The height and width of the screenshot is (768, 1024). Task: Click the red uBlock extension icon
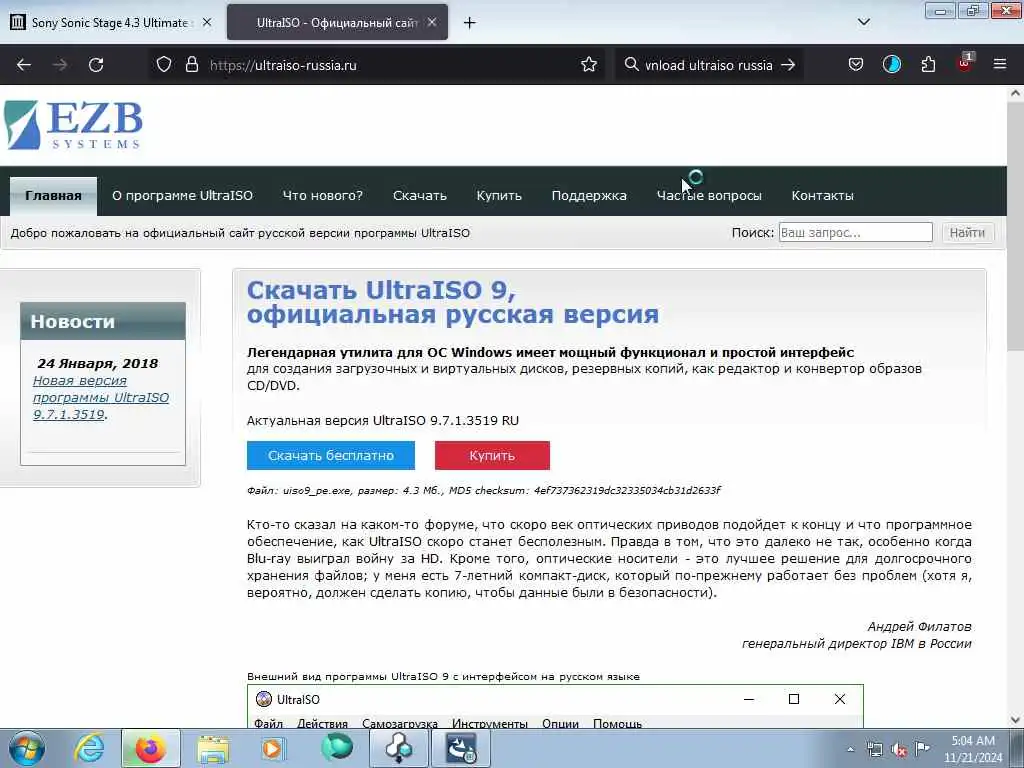[965, 63]
